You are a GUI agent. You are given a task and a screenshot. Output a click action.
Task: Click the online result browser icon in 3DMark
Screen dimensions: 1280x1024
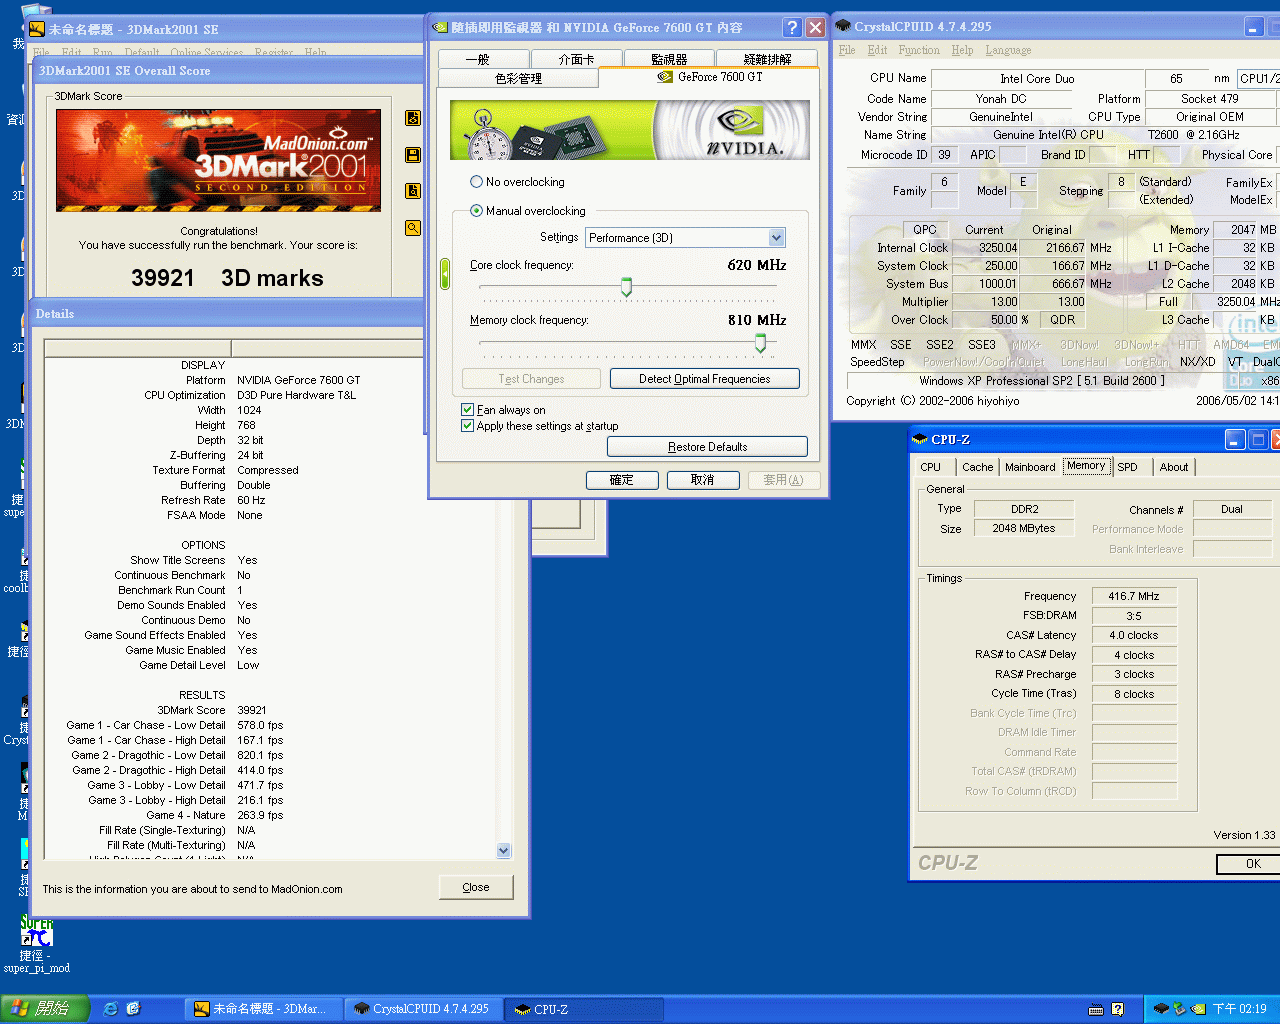tap(412, 118)
